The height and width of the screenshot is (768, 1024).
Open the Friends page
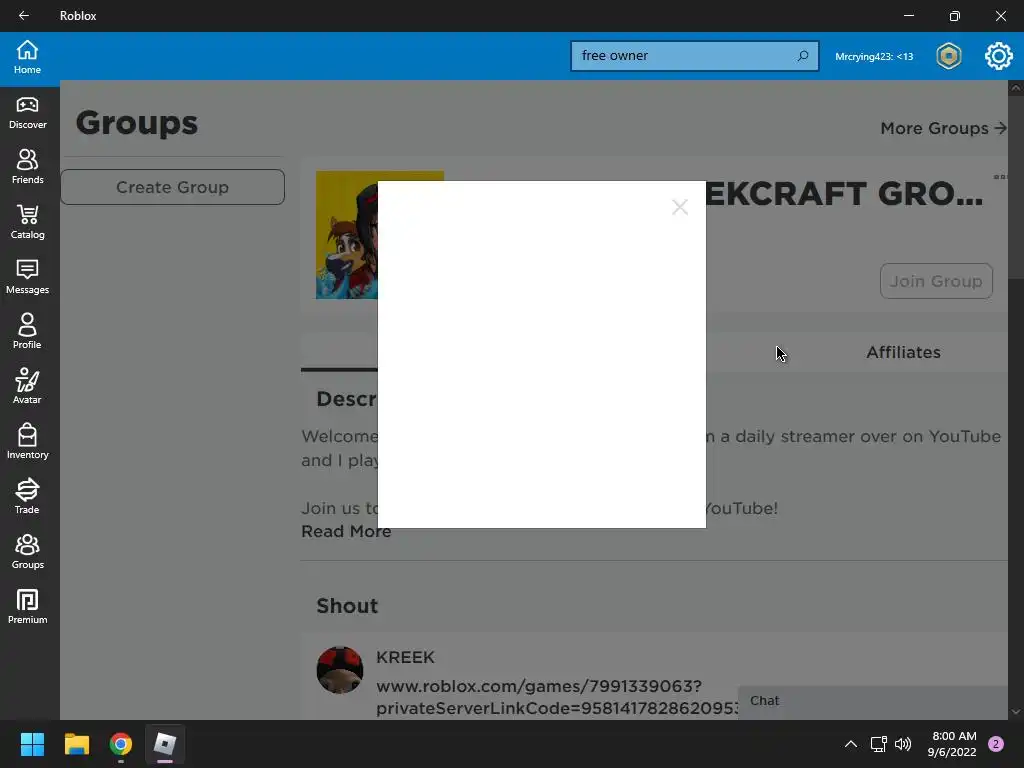pyautogui.click(x=27, y=168)
